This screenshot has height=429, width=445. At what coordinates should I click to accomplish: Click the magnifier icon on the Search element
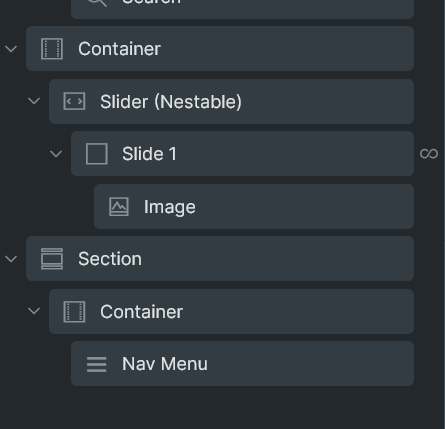click(x=97, y=2)
